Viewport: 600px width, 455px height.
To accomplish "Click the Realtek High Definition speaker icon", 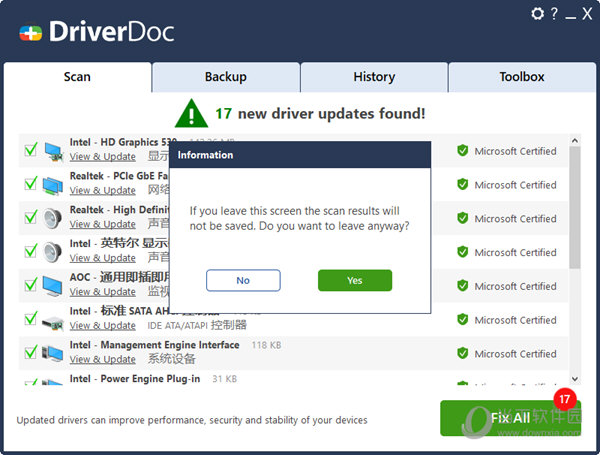I will (52, 219).
